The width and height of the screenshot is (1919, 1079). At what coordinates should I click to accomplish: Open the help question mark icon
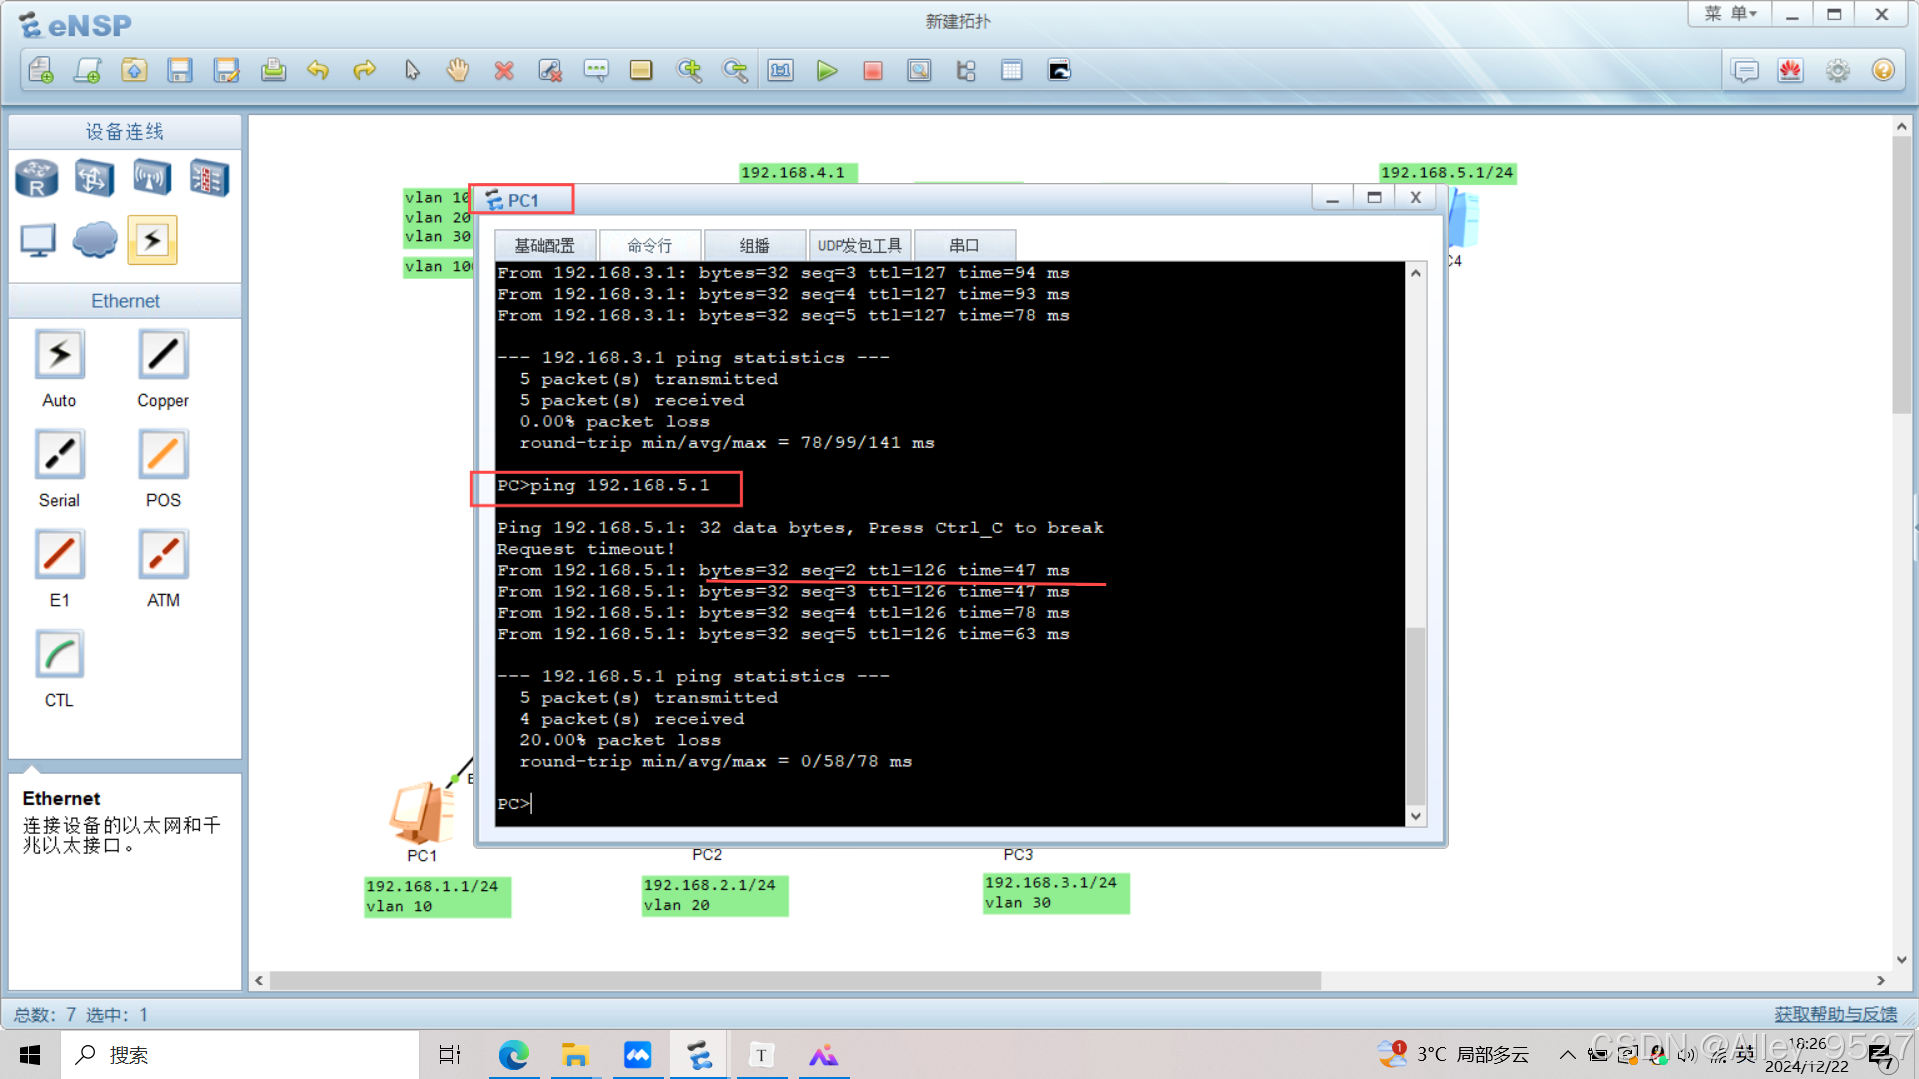click(x=1883, y=70)
